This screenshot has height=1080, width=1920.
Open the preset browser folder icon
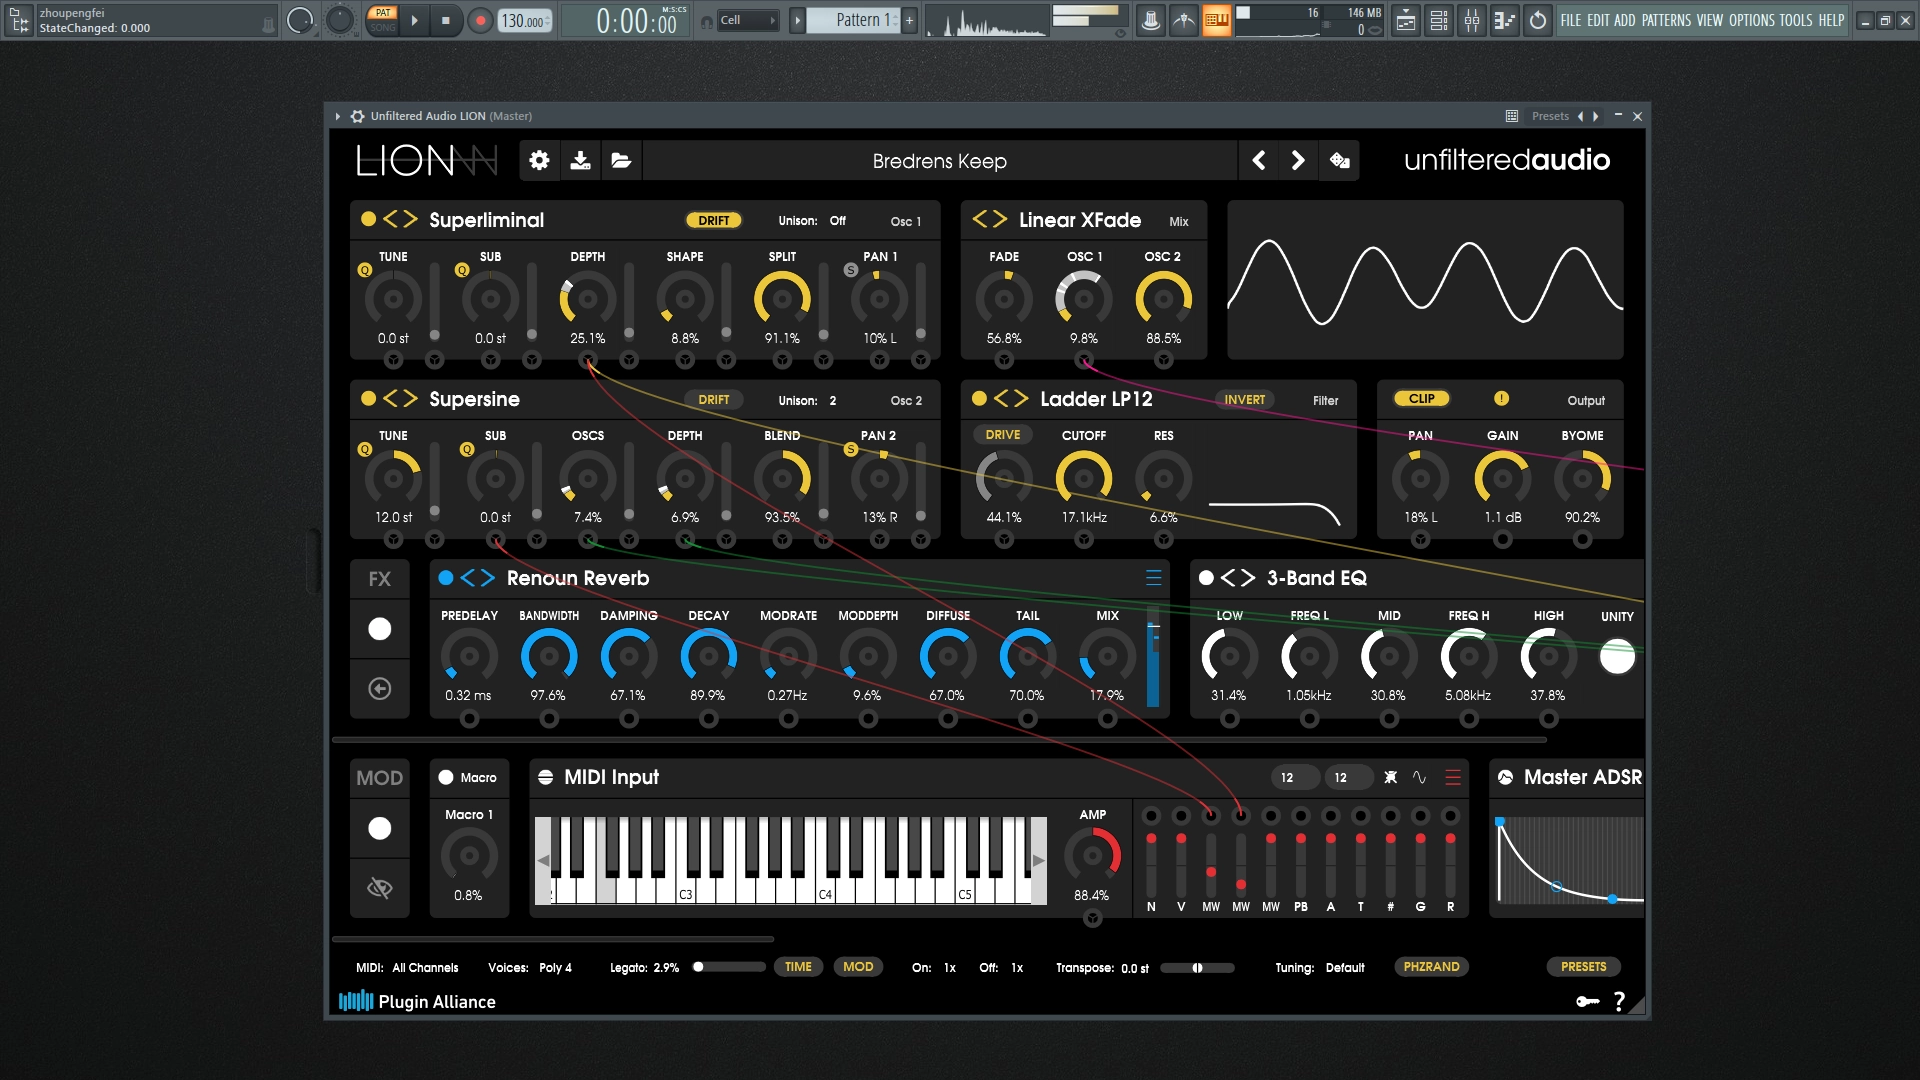click(621, 161)
